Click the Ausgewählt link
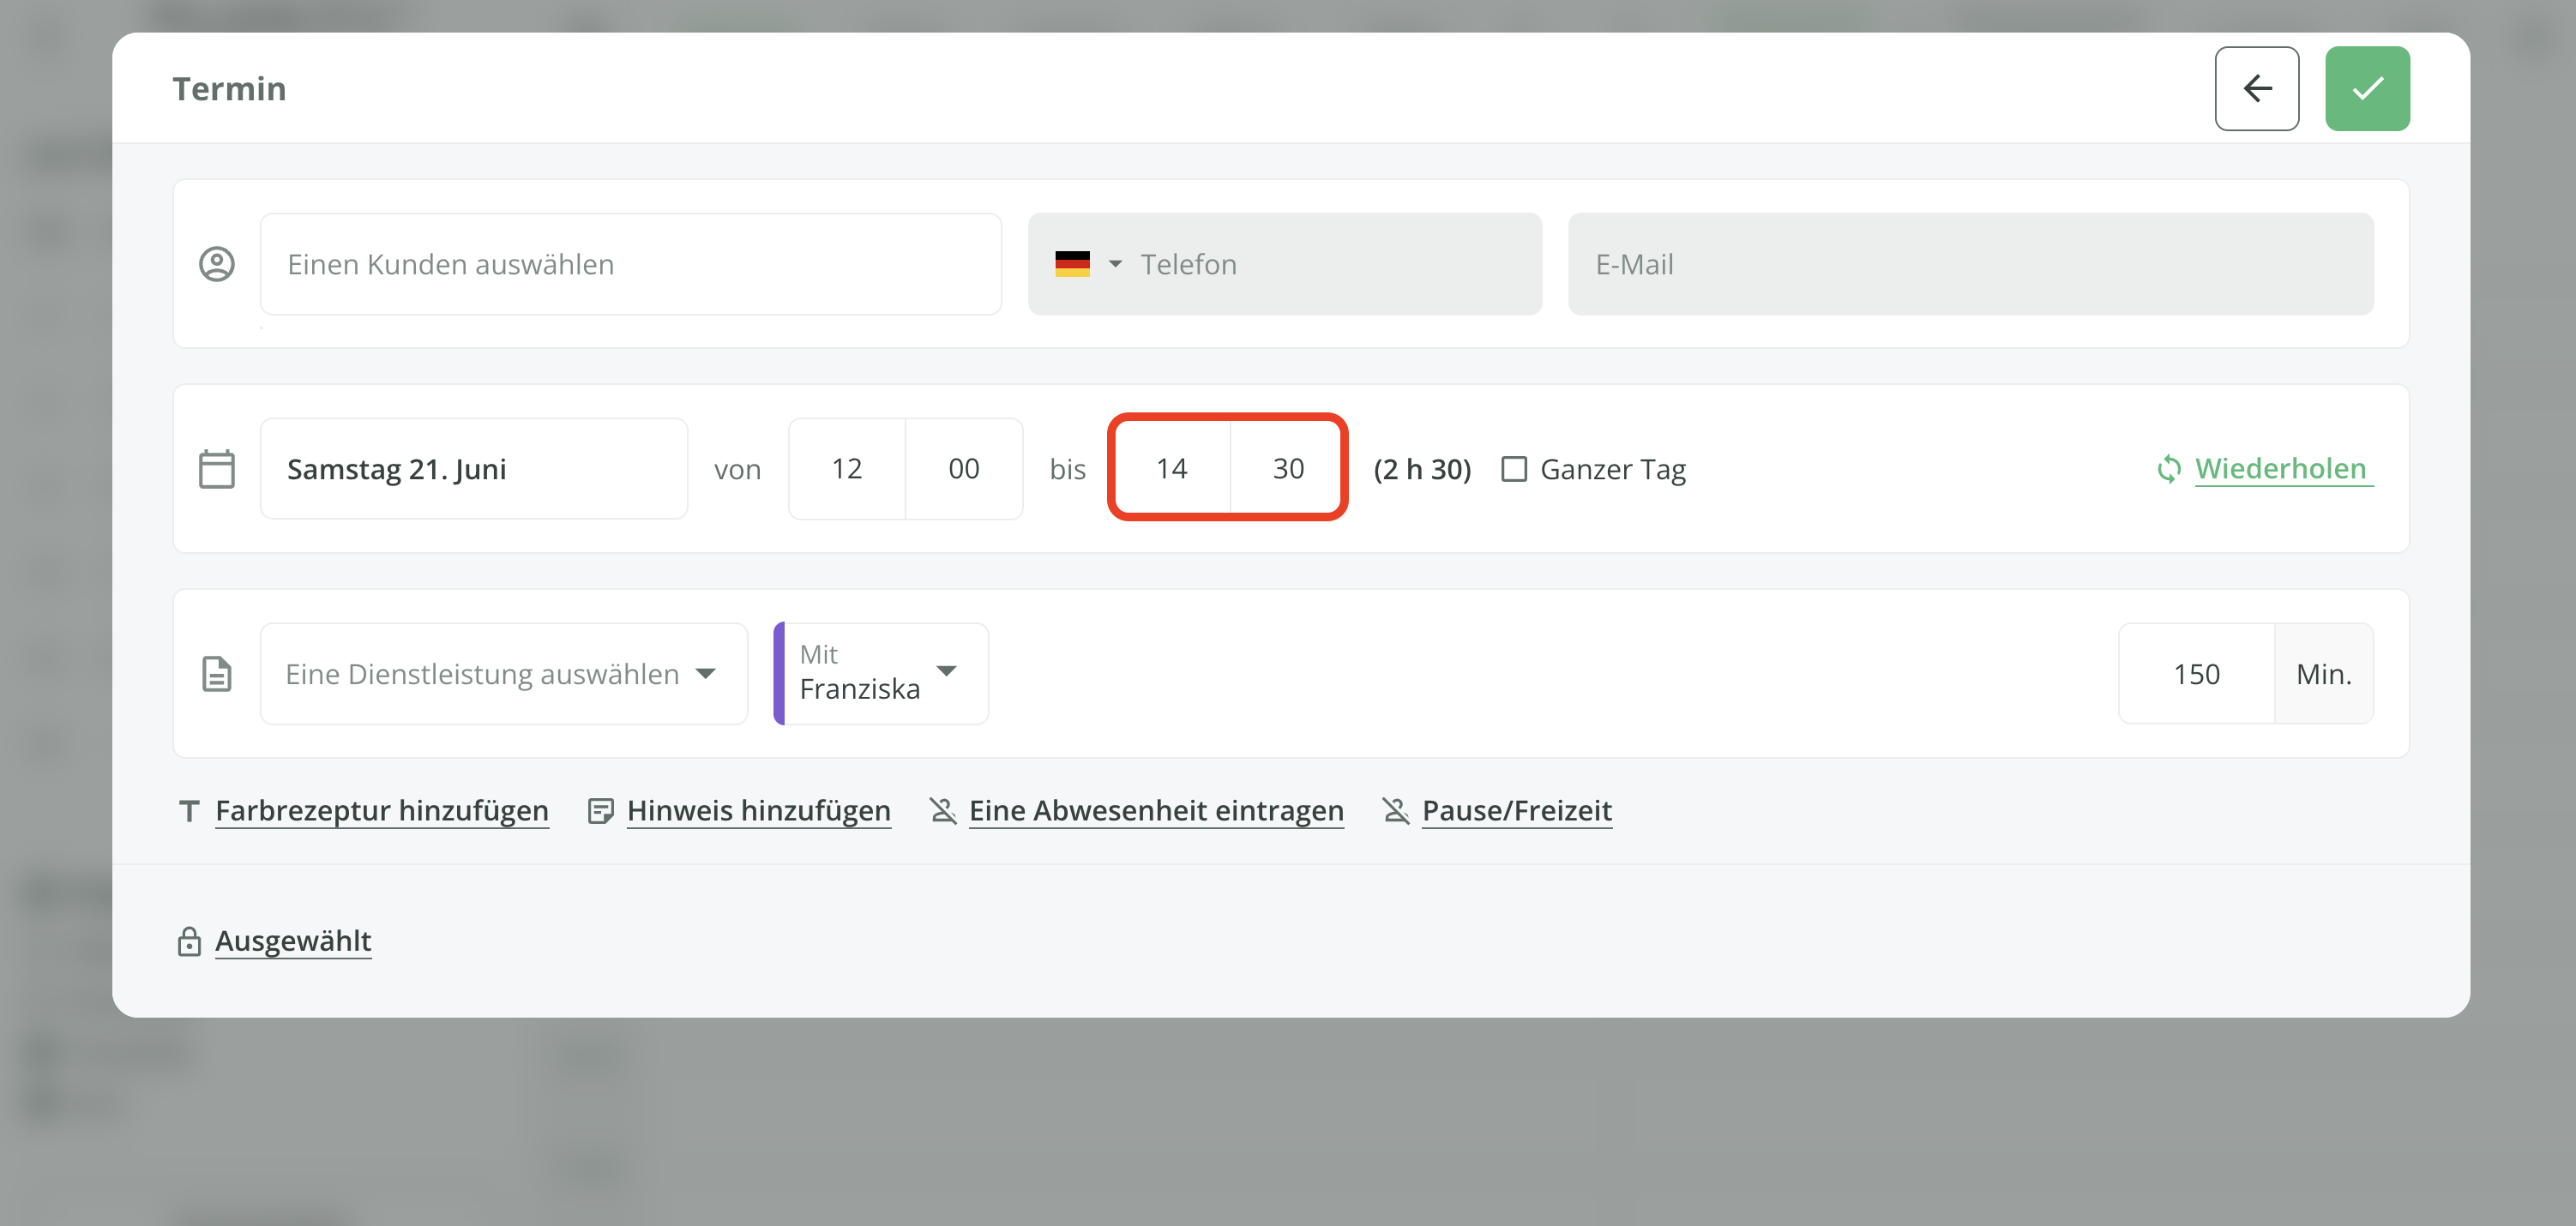 293,941
